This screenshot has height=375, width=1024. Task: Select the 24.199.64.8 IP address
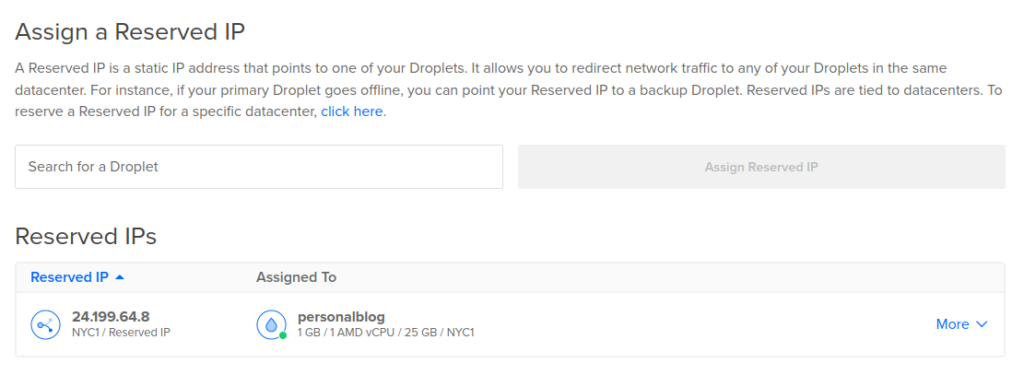(x=110, y=317)
